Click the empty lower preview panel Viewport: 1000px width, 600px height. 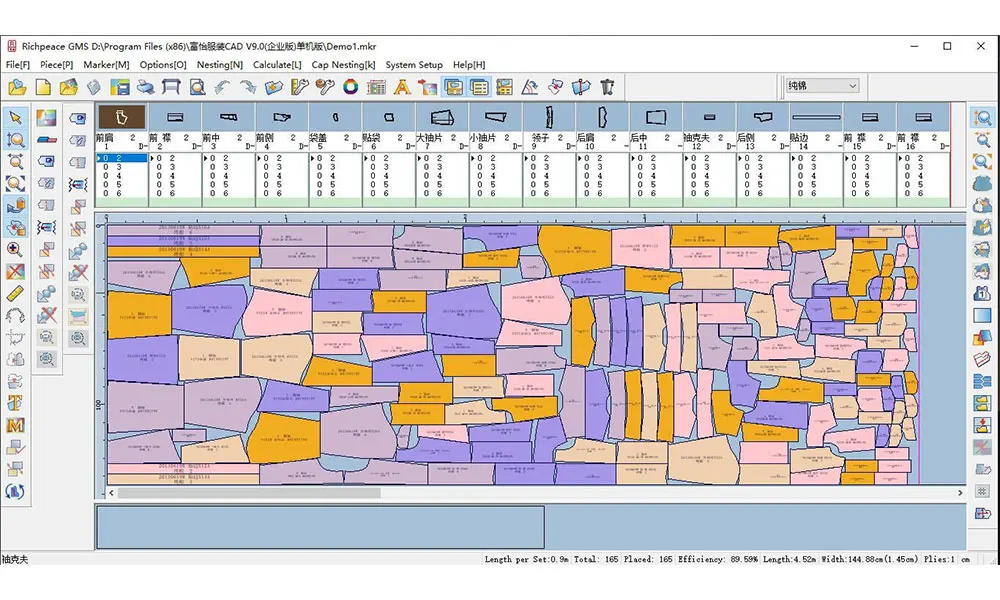(320, 527)
